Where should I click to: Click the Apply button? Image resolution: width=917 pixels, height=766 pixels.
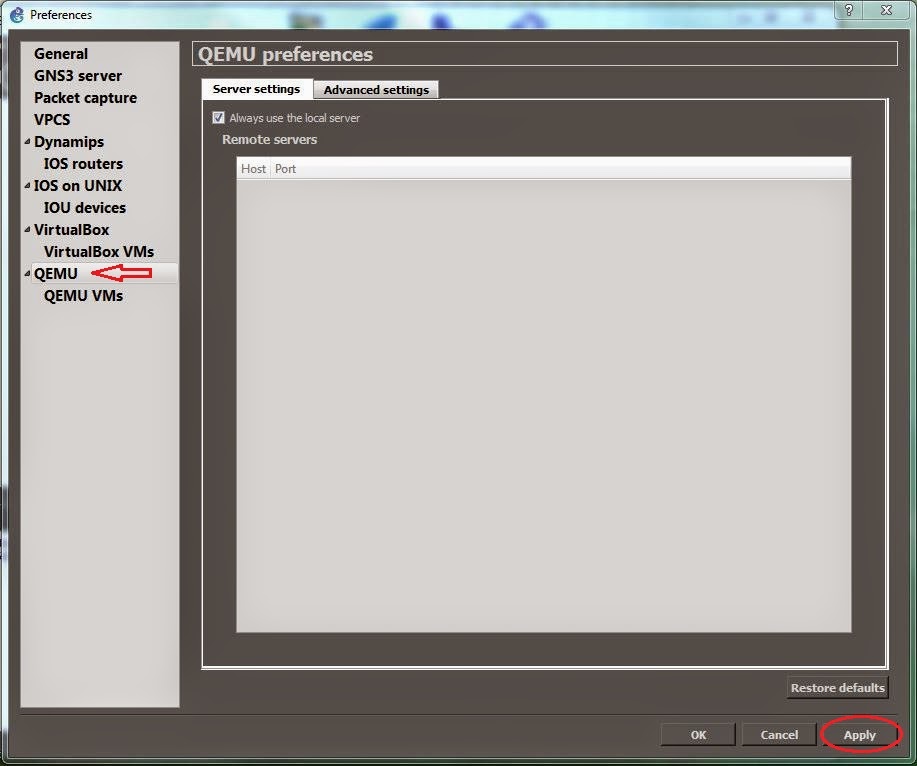pyautogui.click(x=860, y=734)
